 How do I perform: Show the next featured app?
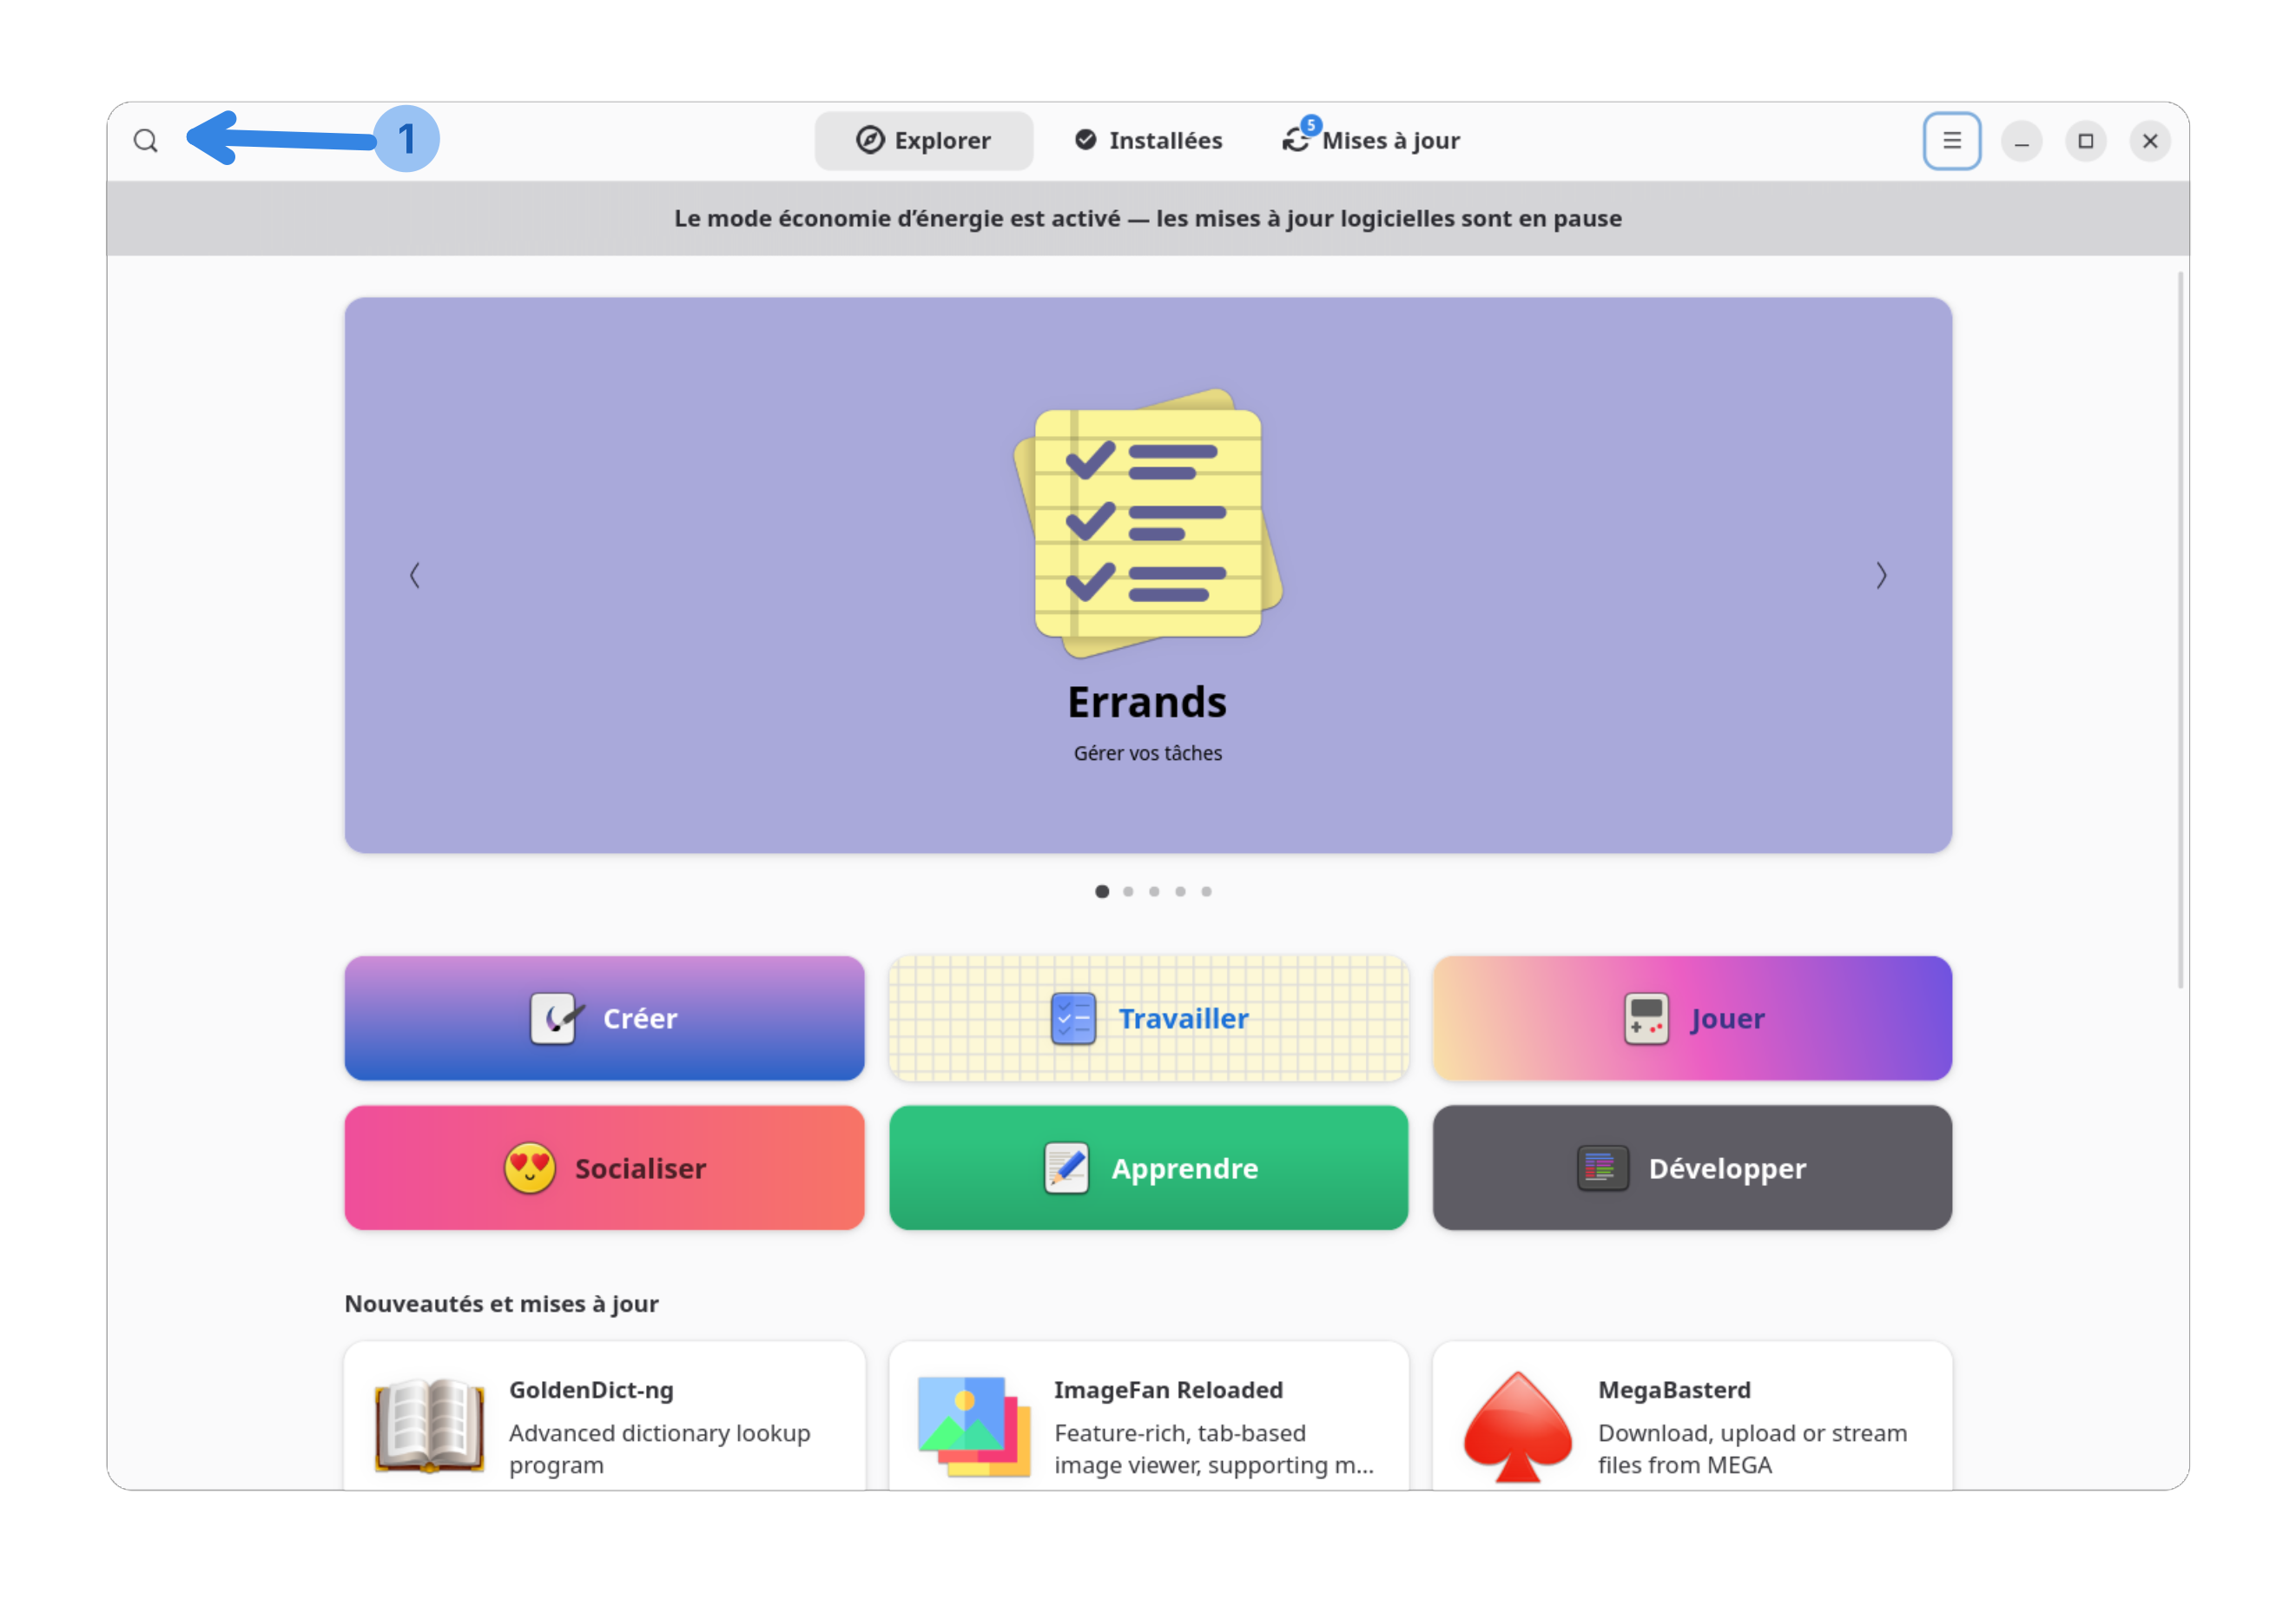click(1881, 575)
